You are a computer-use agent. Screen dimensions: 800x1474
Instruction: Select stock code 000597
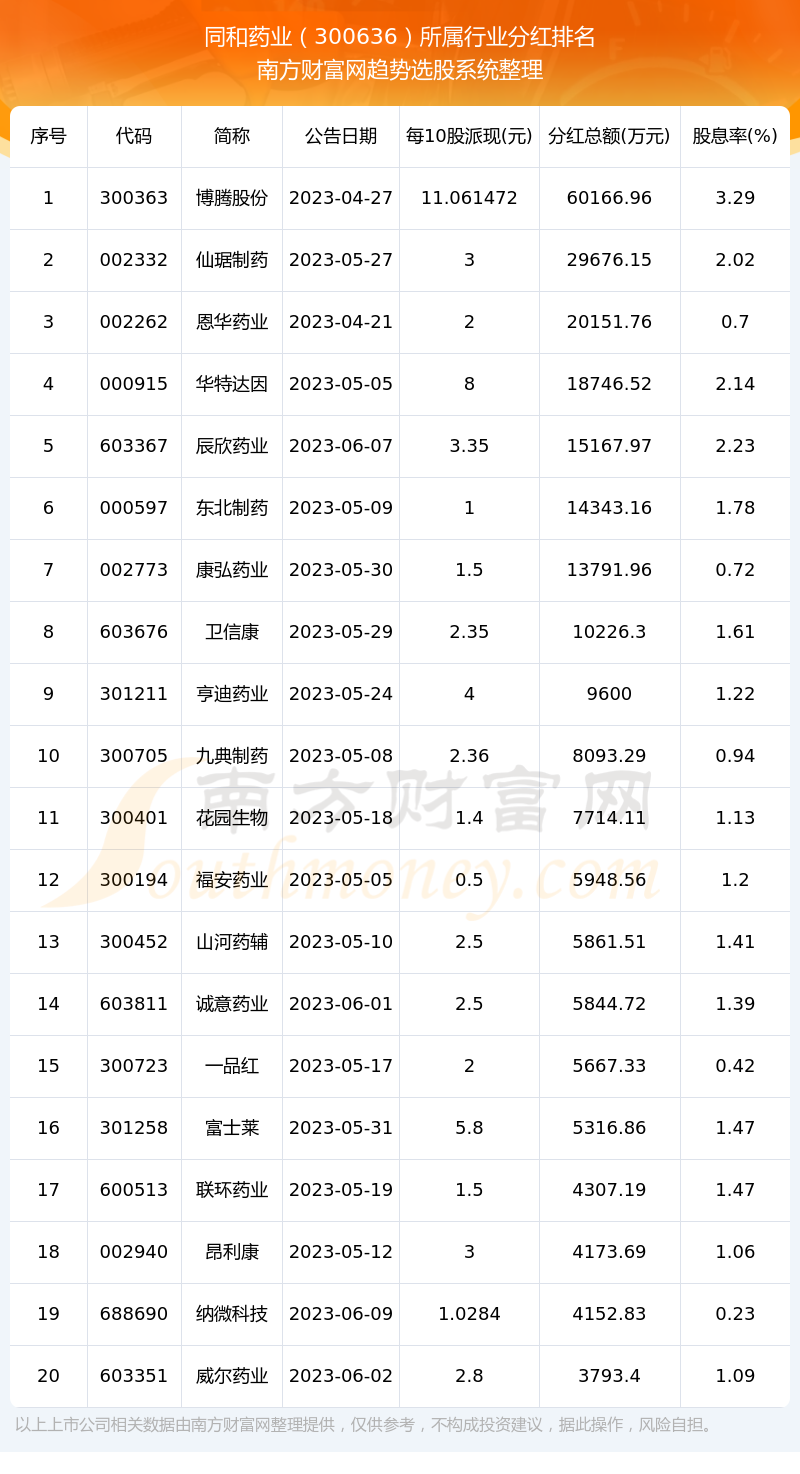pos(134,508)
